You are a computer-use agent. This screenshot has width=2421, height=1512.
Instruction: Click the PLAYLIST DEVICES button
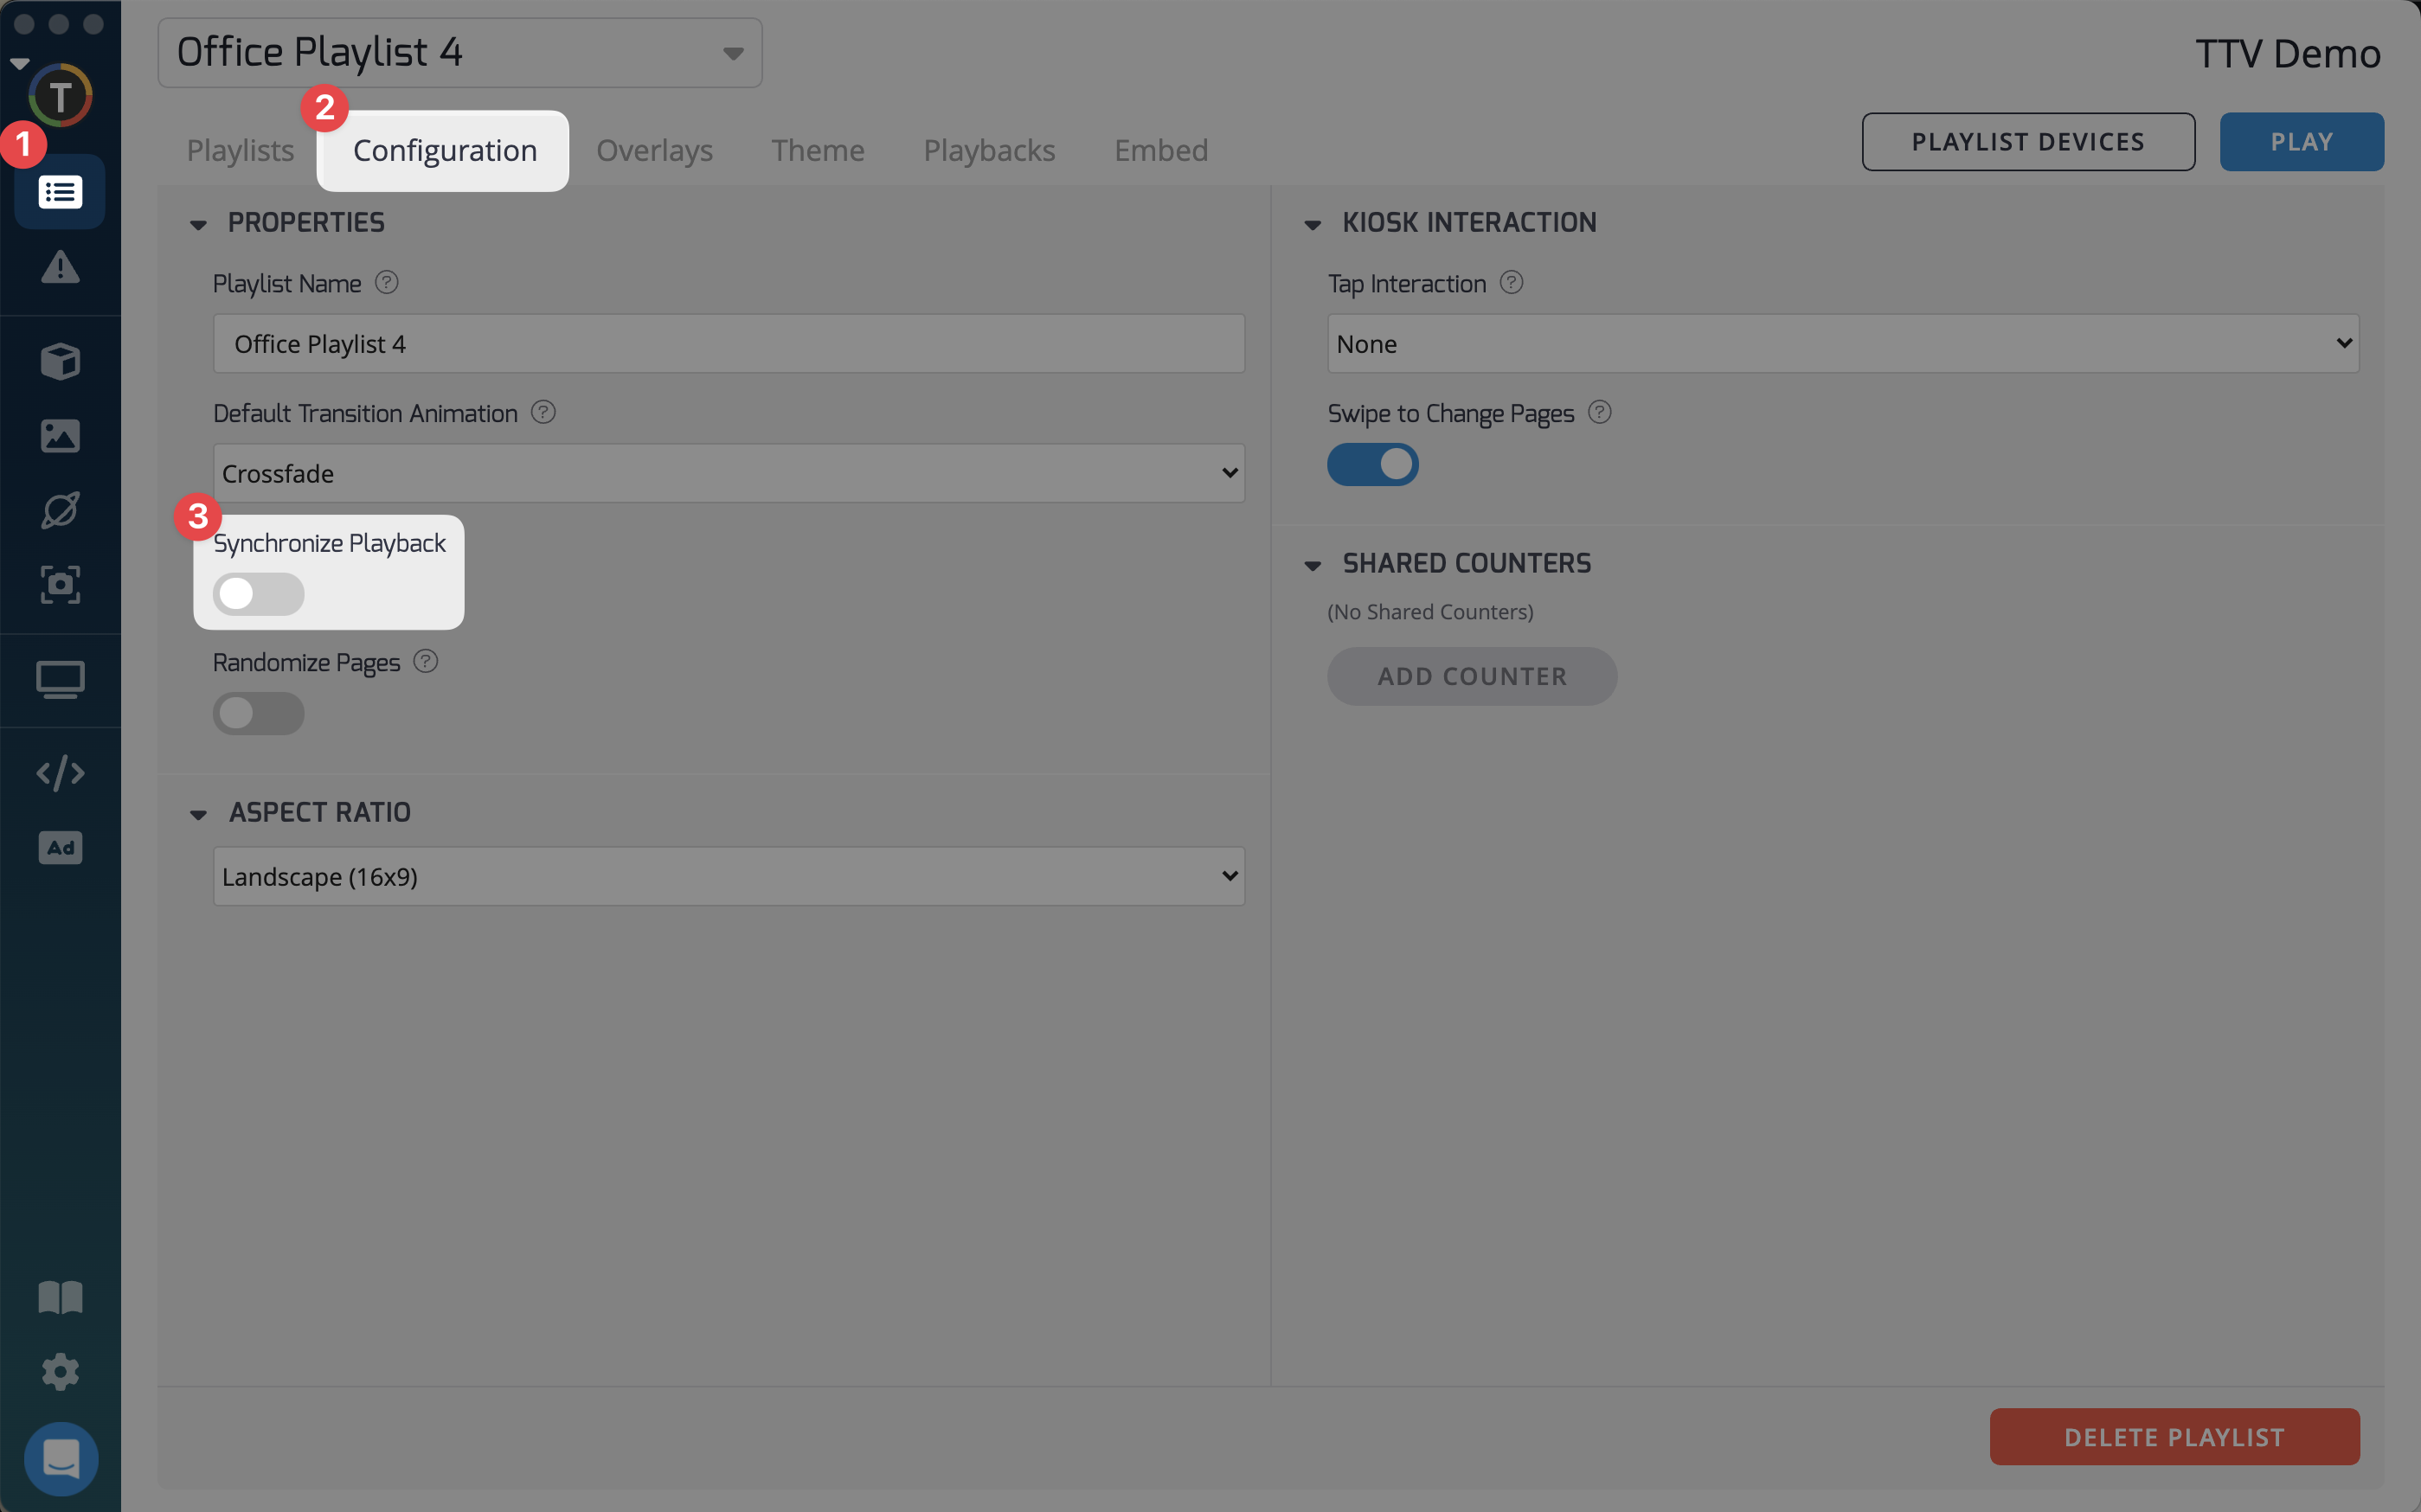pos(2027,142)
